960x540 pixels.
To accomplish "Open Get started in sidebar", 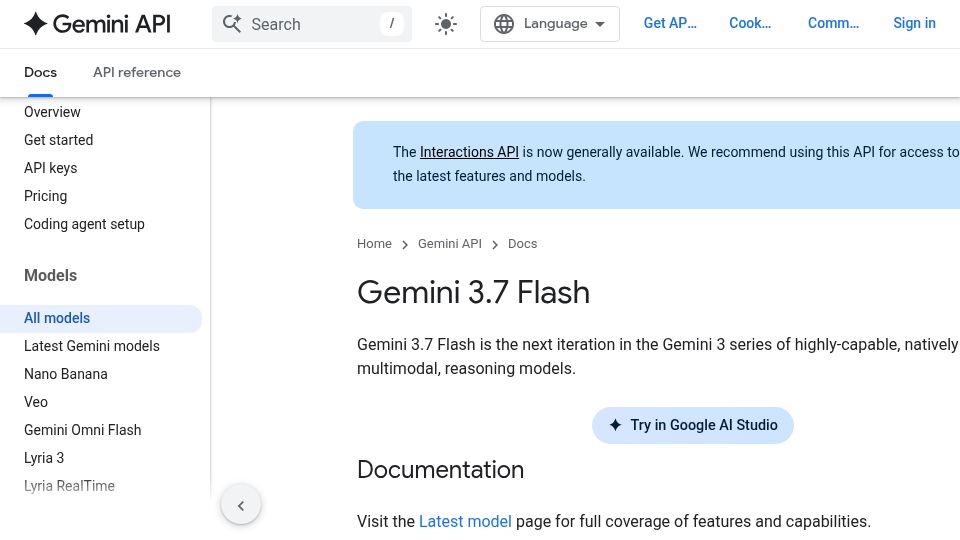I will 58,140.
